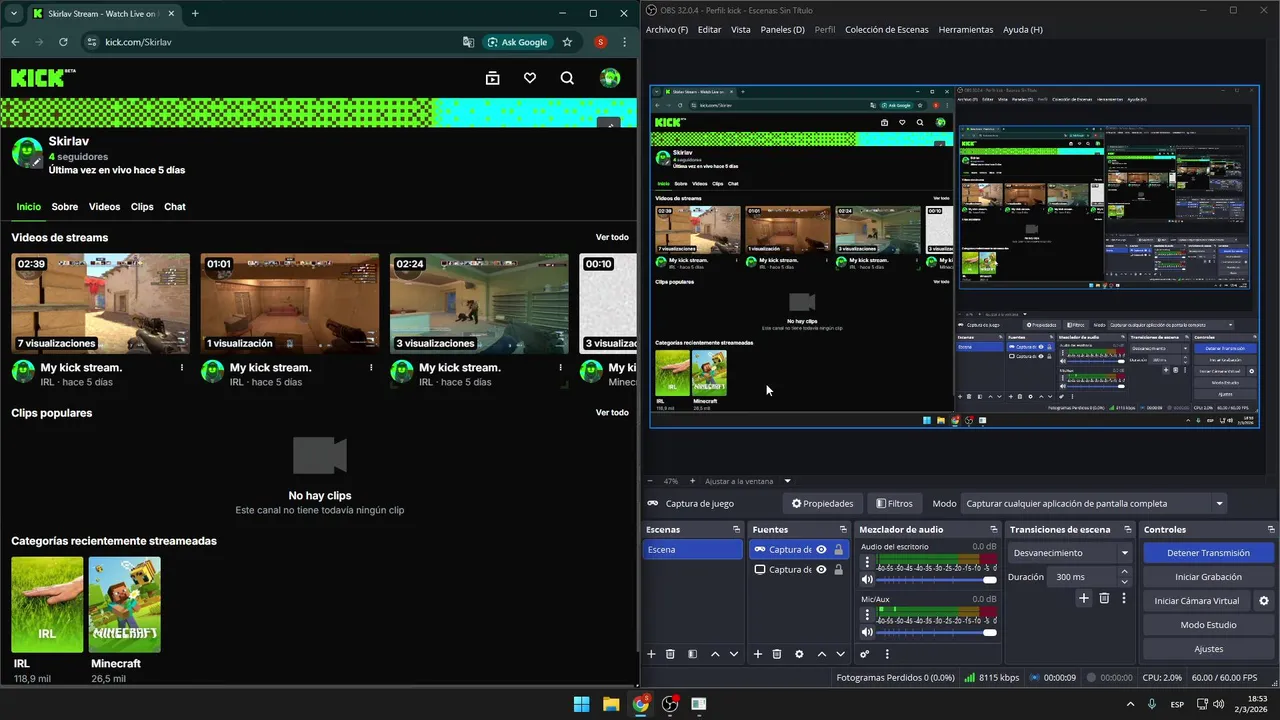
Task: Bookmark this page with the star icon
Action: click(x=567, y=42)
